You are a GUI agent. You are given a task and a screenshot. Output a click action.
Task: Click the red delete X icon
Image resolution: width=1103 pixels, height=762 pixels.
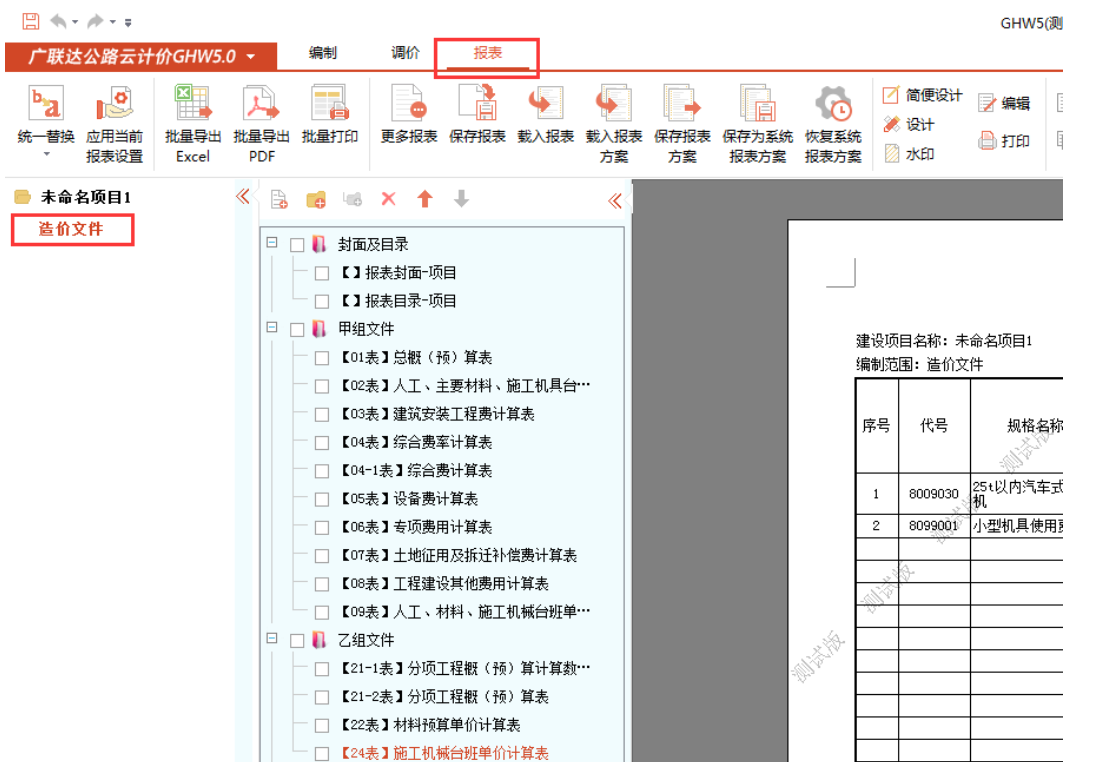pyautogui.click(x=388, y=199)
